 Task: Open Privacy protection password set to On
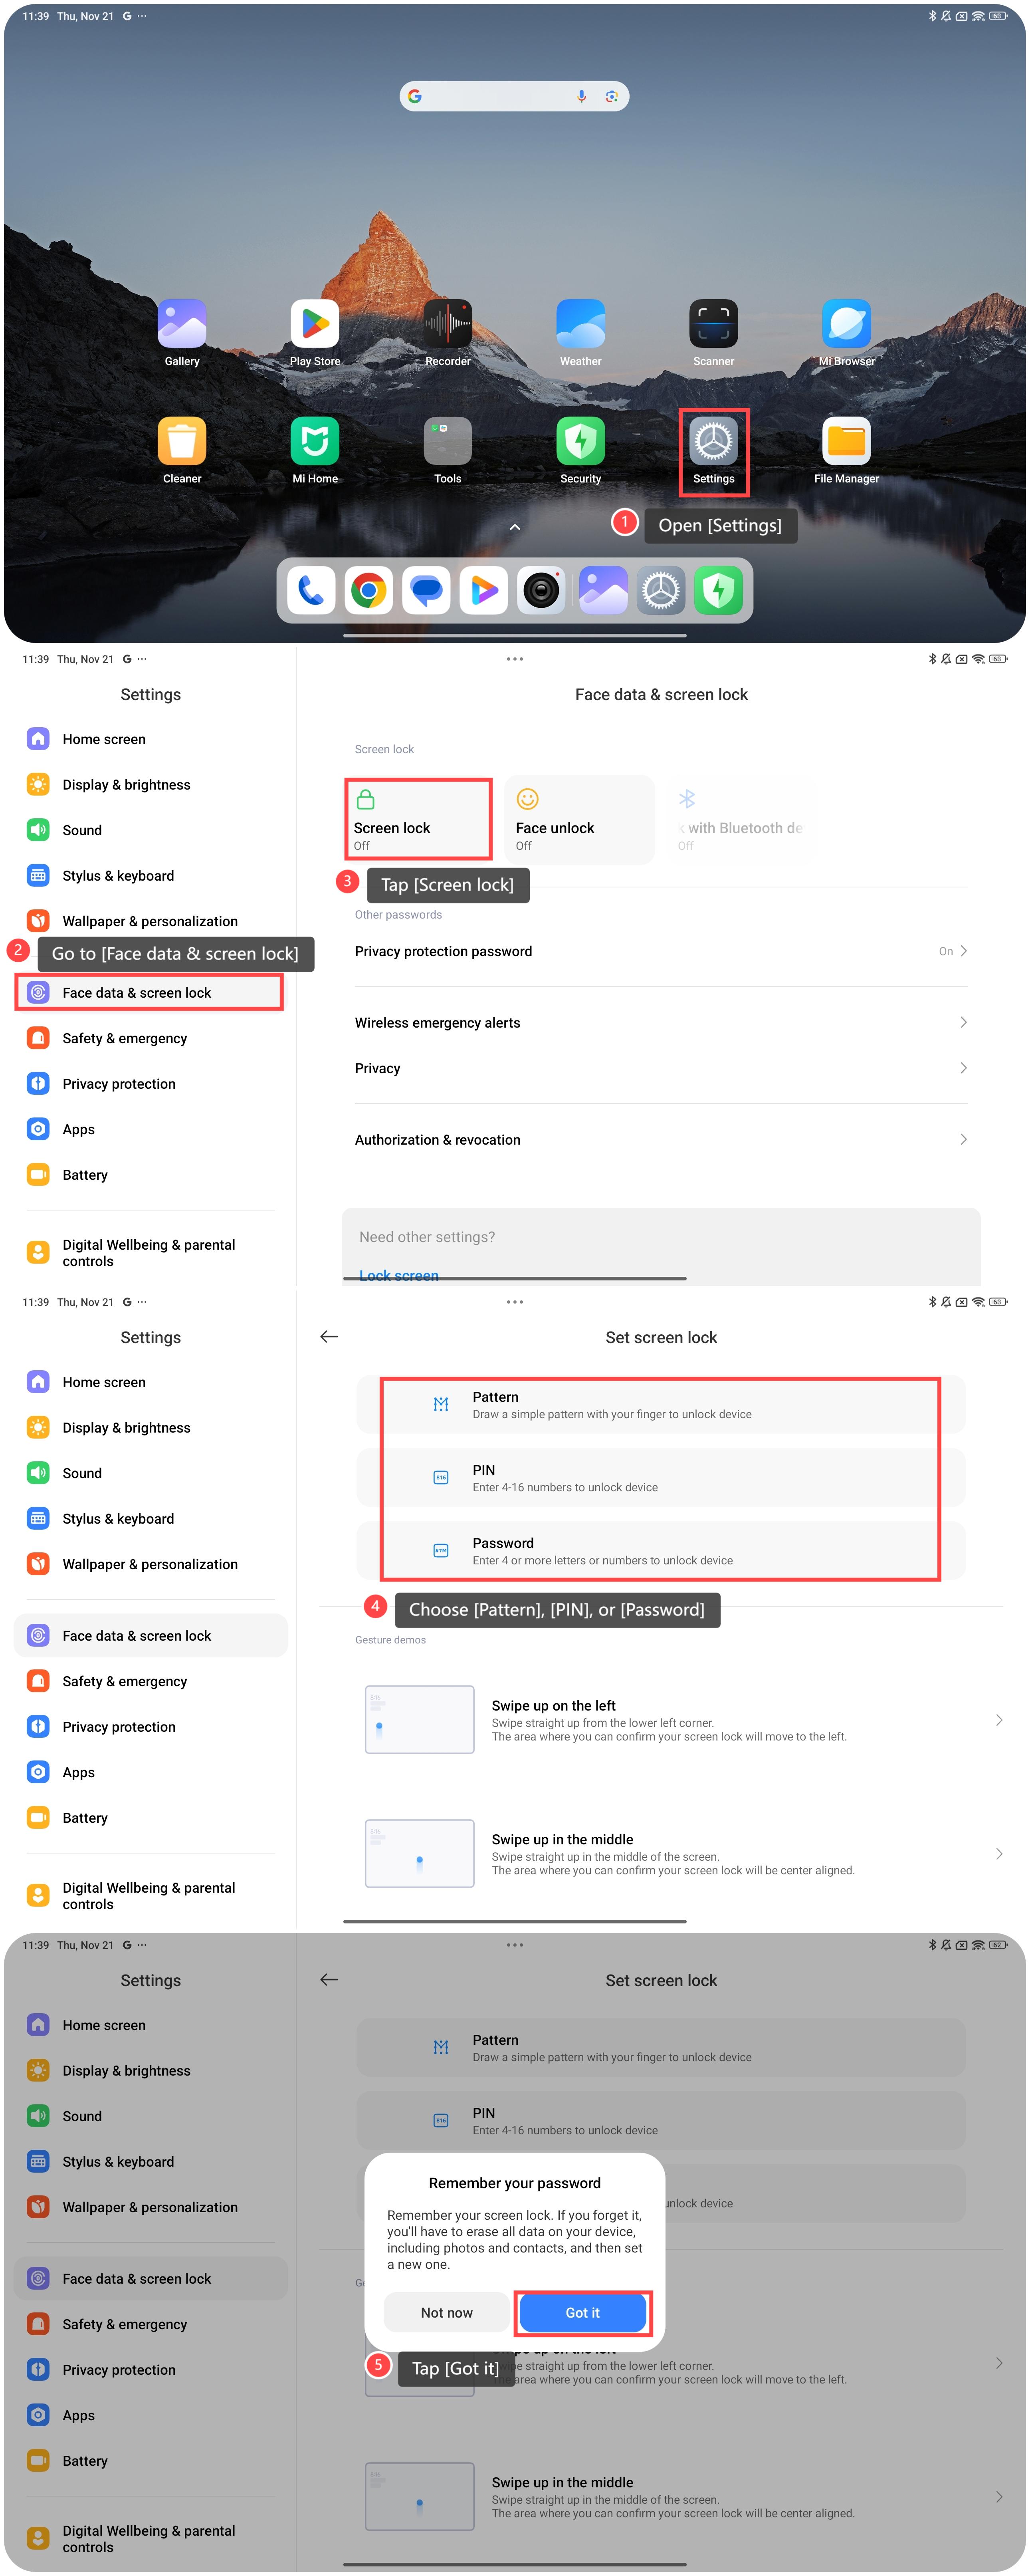click(x=661, y=951)
